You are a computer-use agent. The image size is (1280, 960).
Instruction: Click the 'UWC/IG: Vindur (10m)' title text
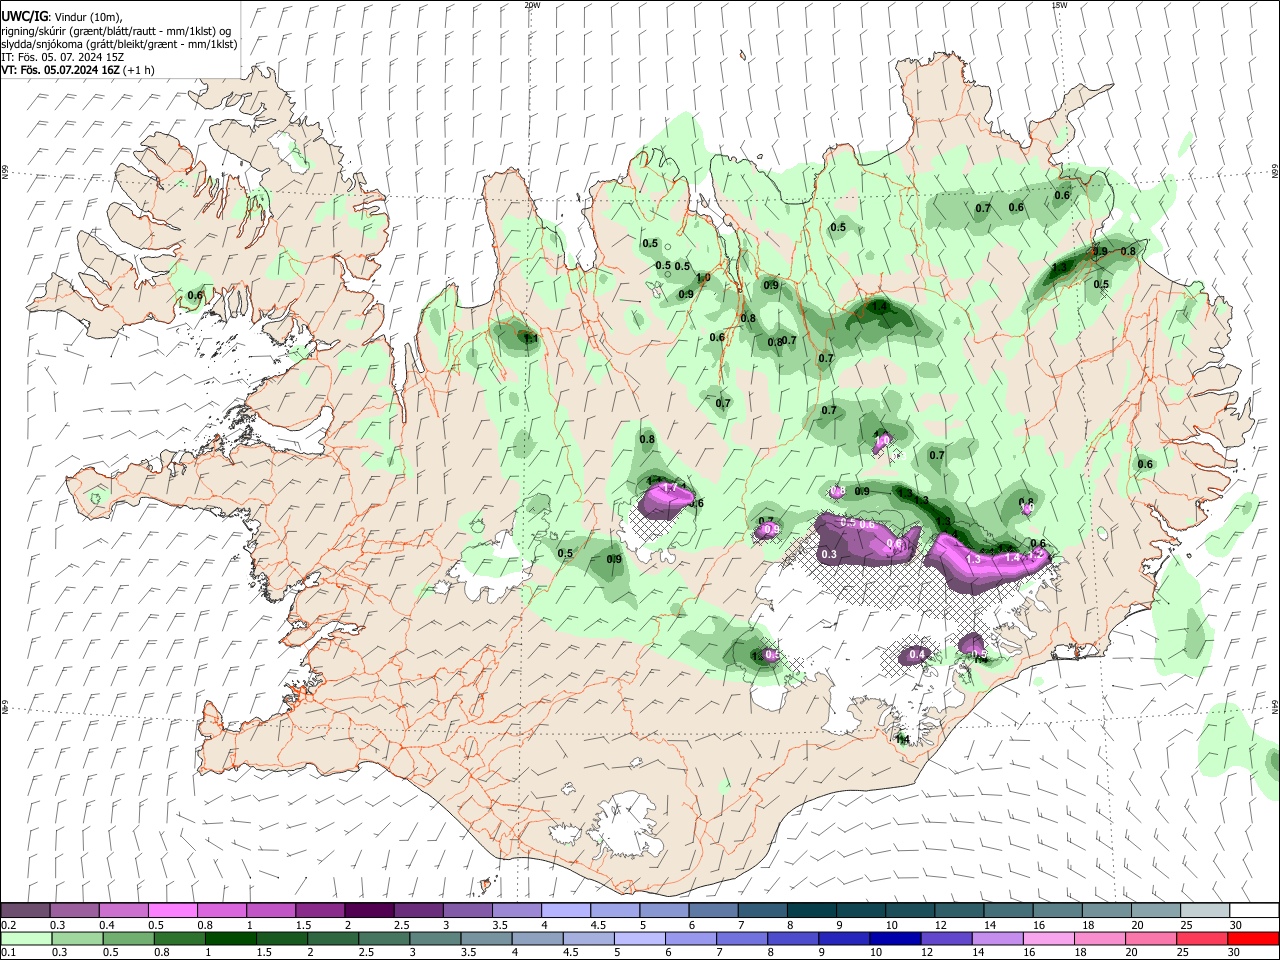point(61,17)
